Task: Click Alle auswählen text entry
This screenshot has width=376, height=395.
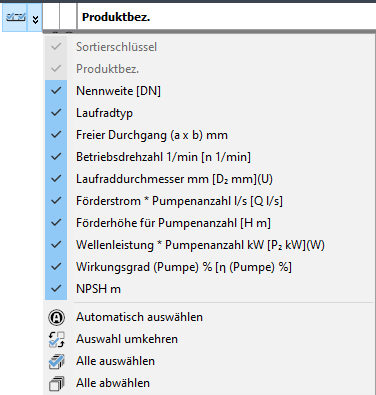Action: tap(115, 361)
